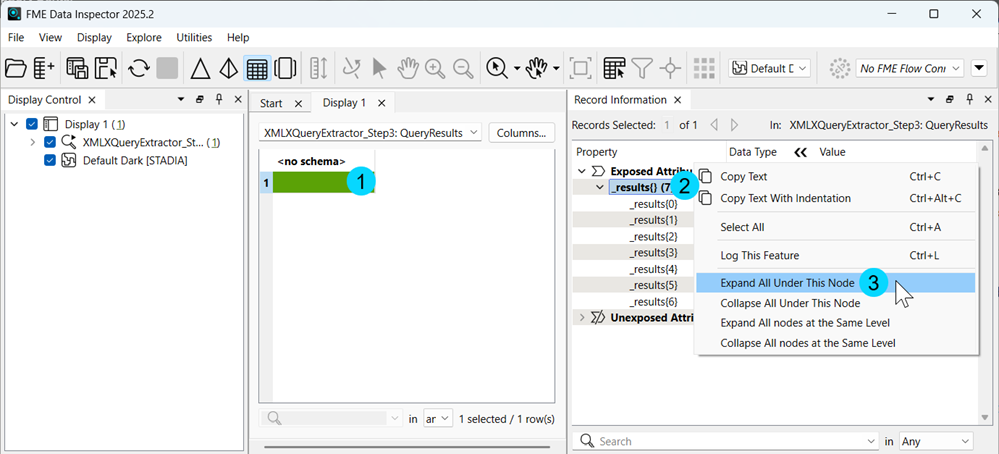
Task: Click the toolbar overflow black triangle button
Action: pyautogui.click(x=980, y=68)
